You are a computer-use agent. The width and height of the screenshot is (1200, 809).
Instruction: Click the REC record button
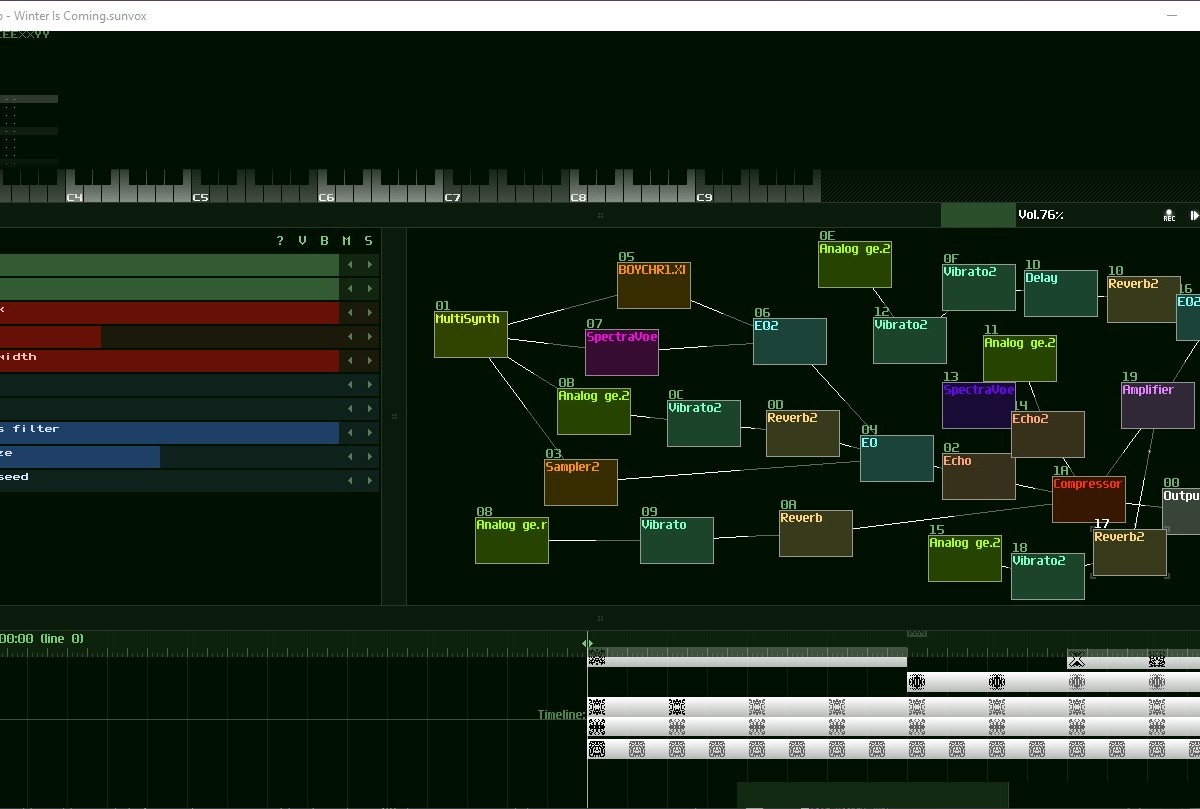pos(1169,216)
